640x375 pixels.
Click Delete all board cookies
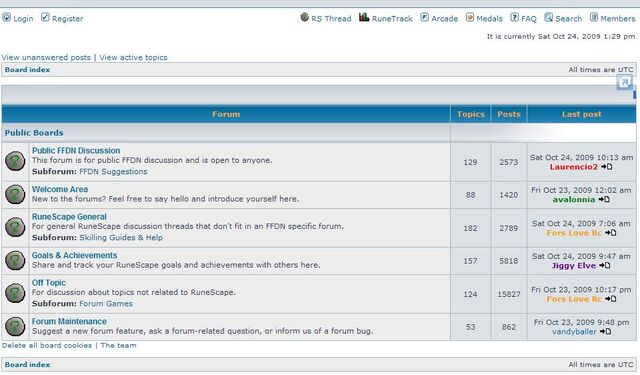(47, 346)
